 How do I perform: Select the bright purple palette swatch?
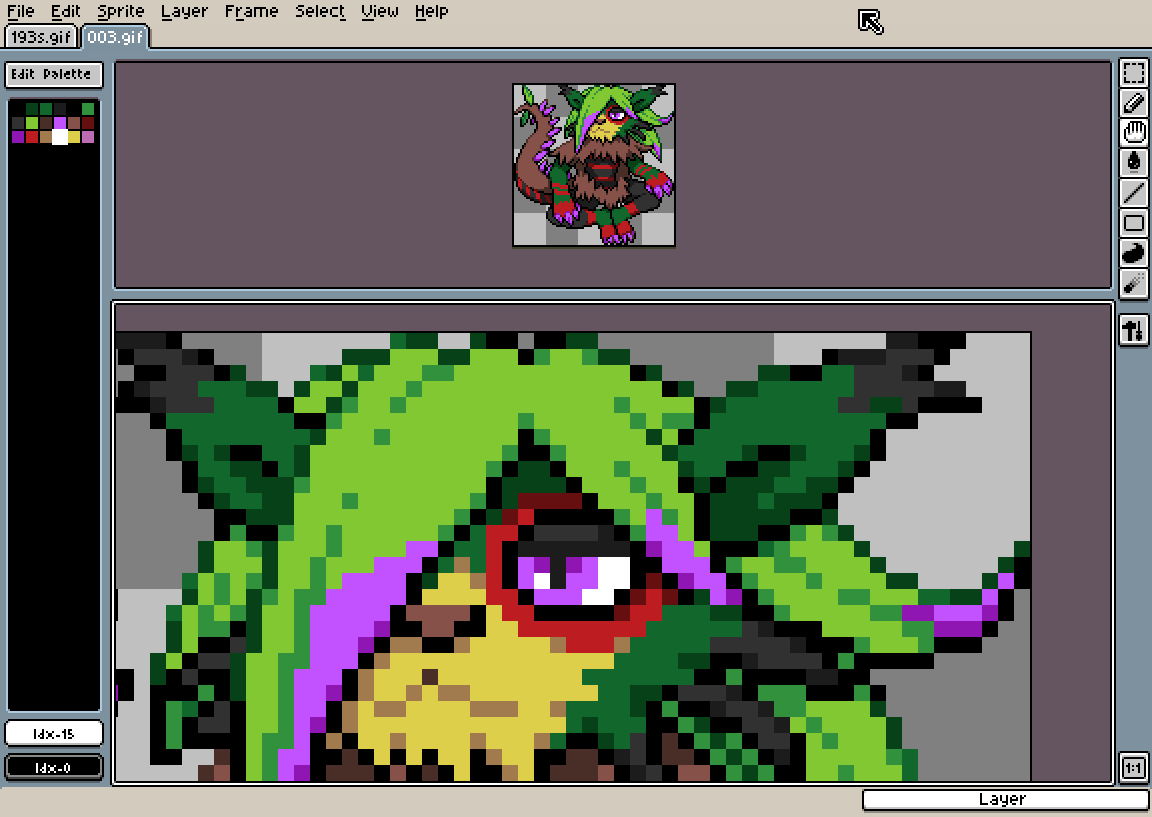tap(60, 122)
